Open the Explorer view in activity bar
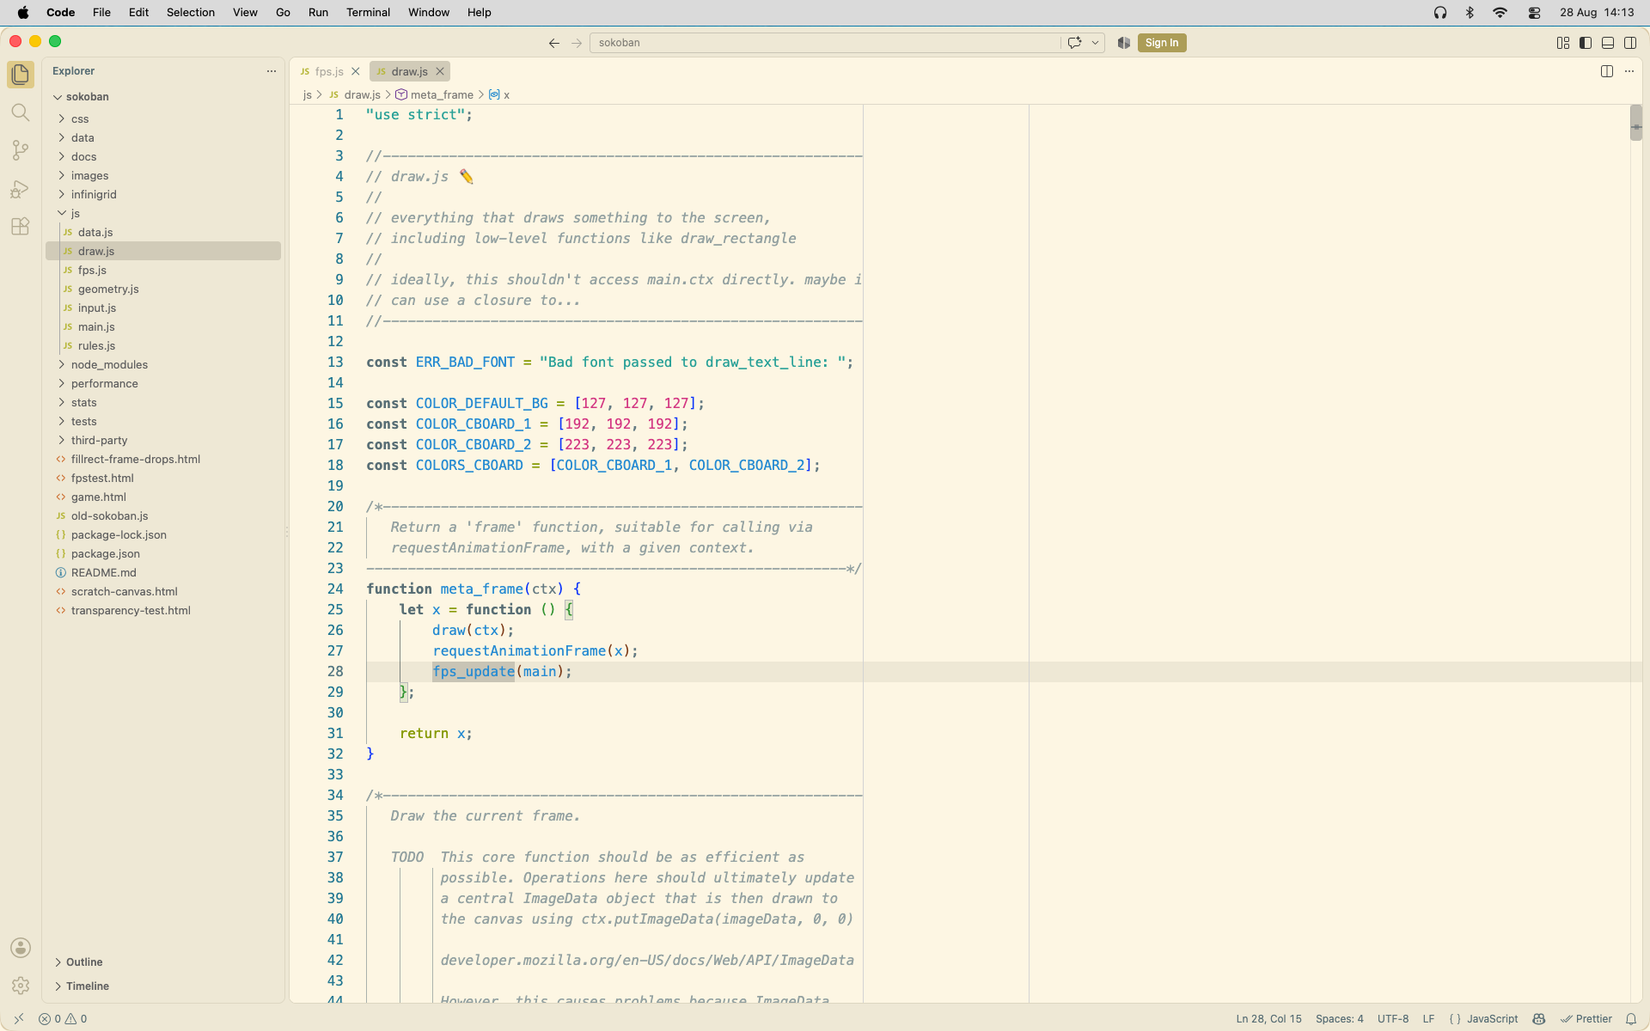Image resolution: width=1650 pixels, height=1031 pixels. tap(20, 74)
